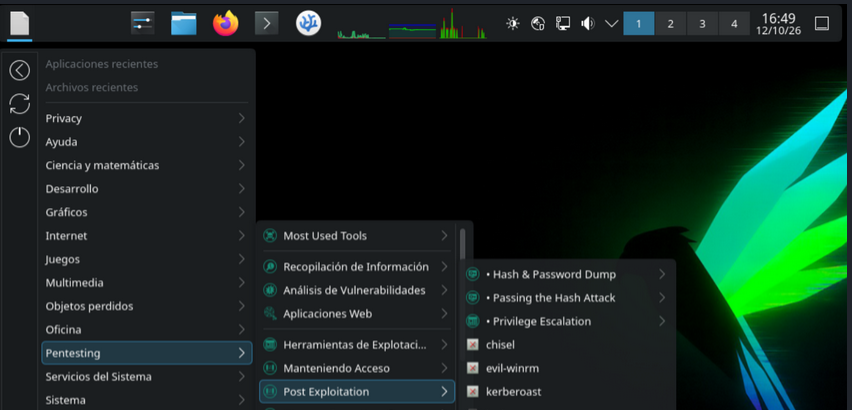Open the Oficina category
The height and width of the screenshot is (410, 852).
pyautogui.click(x=147, y=330)
